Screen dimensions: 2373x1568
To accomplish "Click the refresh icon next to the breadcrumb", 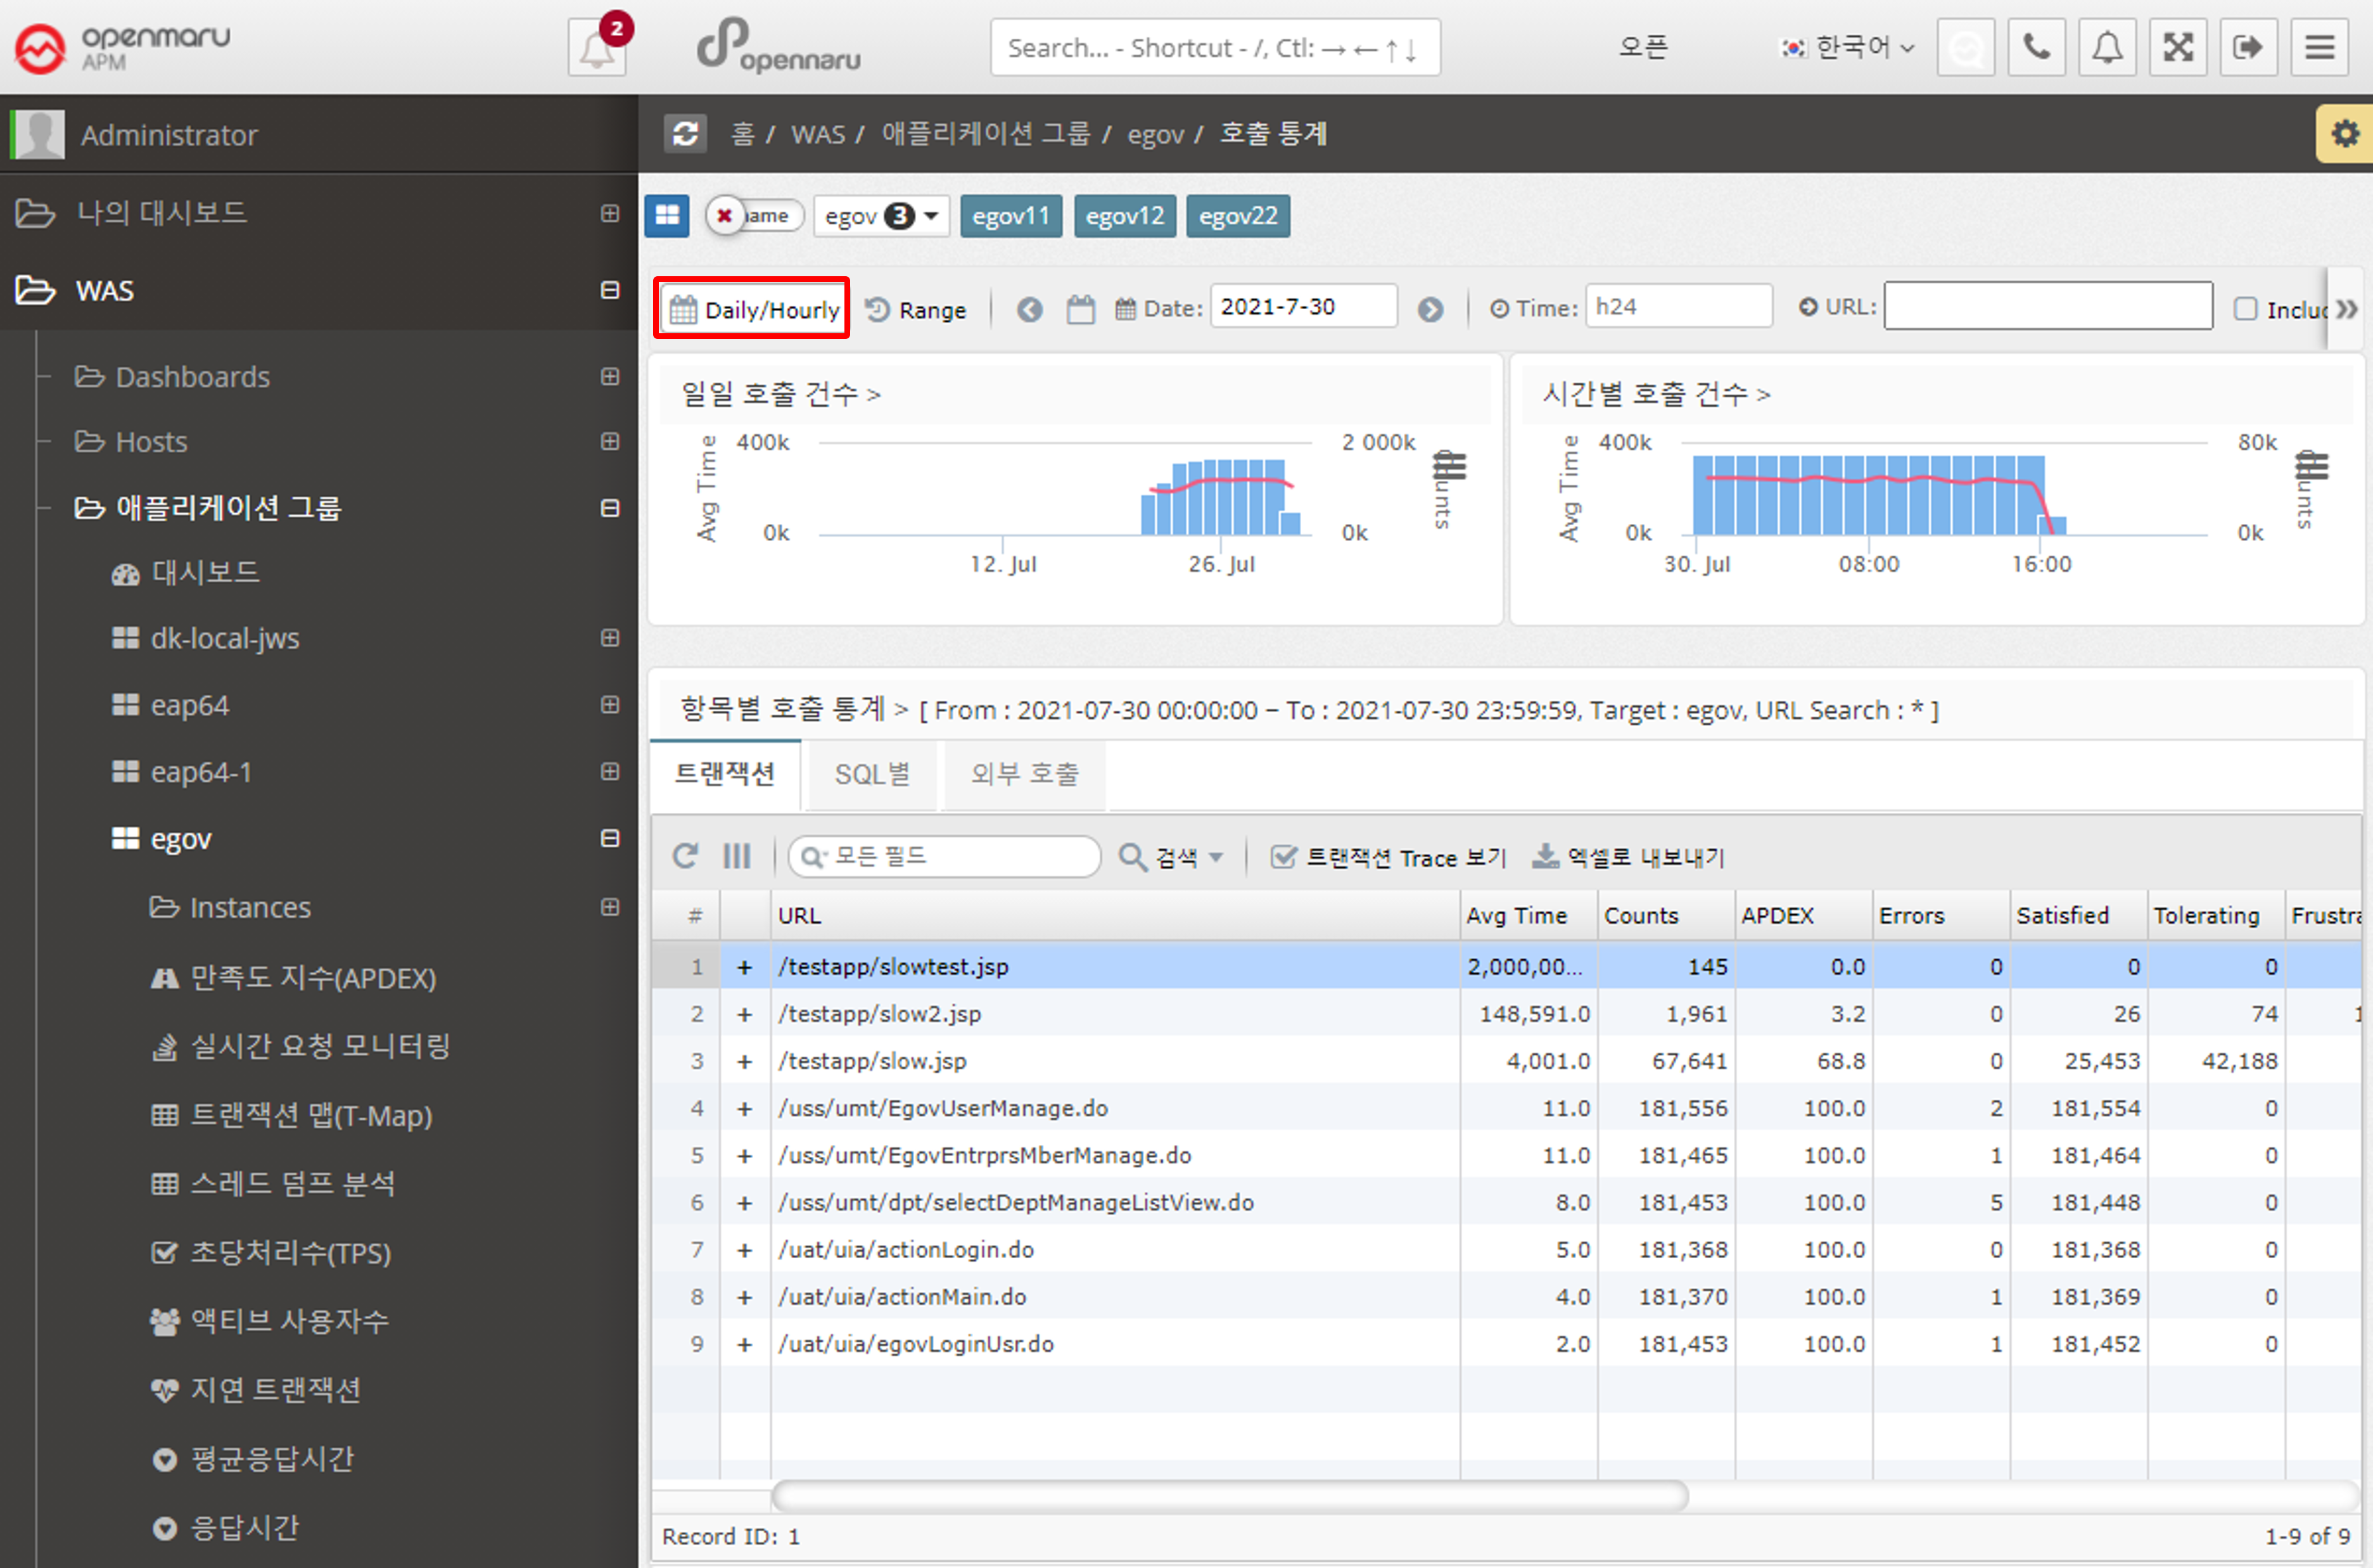I will (x=685, y=133).
